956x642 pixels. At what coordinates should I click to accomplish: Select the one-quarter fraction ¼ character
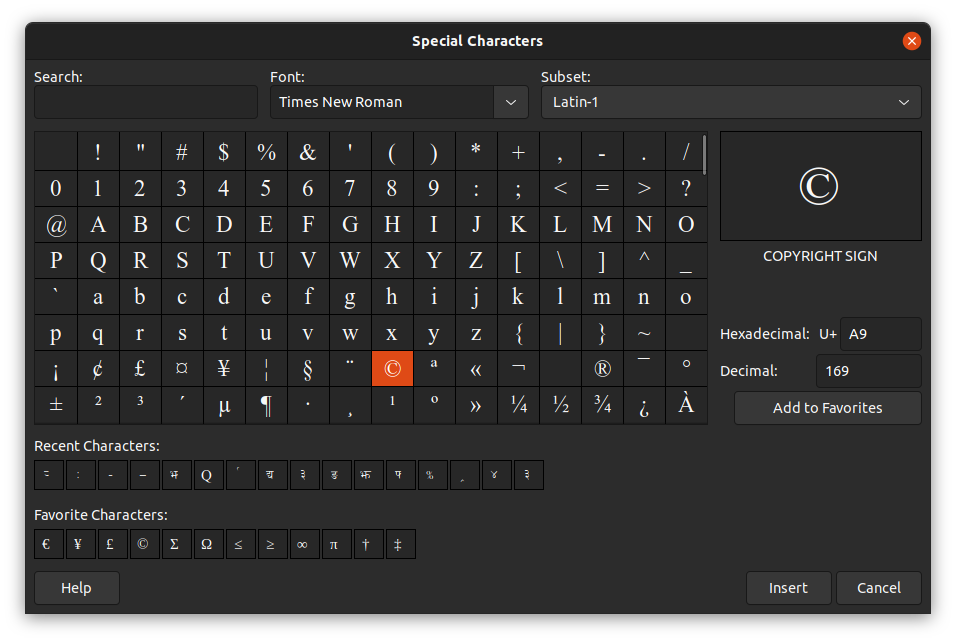[518, 405]
